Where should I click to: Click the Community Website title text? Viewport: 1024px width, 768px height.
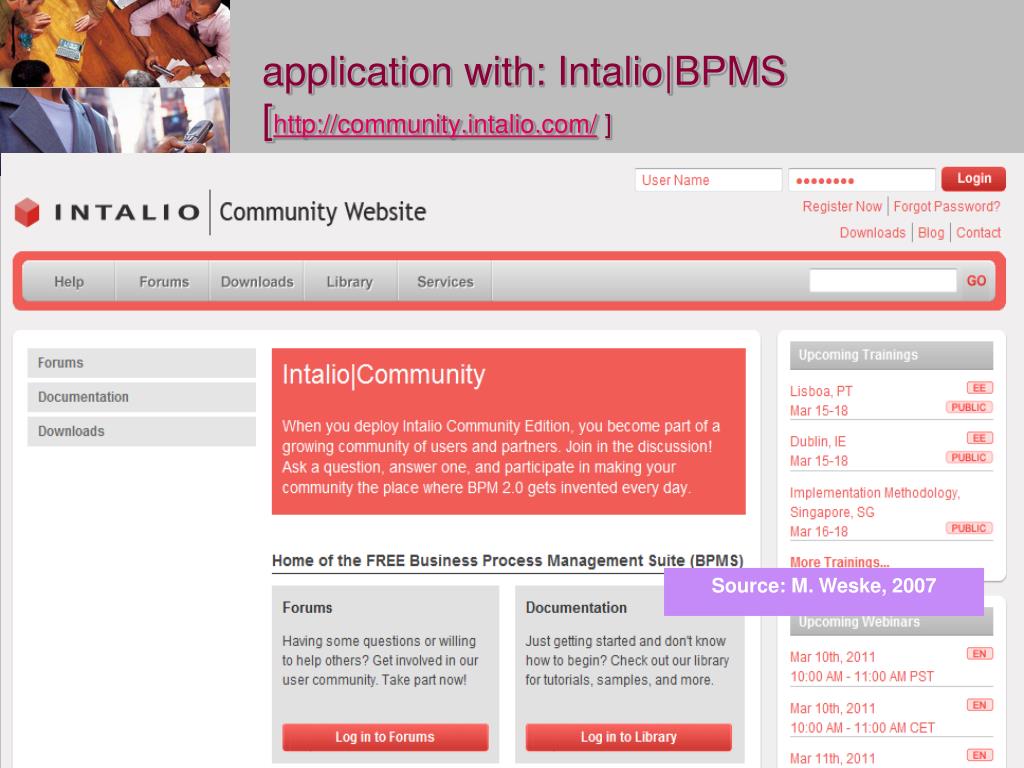coord(323,212)
